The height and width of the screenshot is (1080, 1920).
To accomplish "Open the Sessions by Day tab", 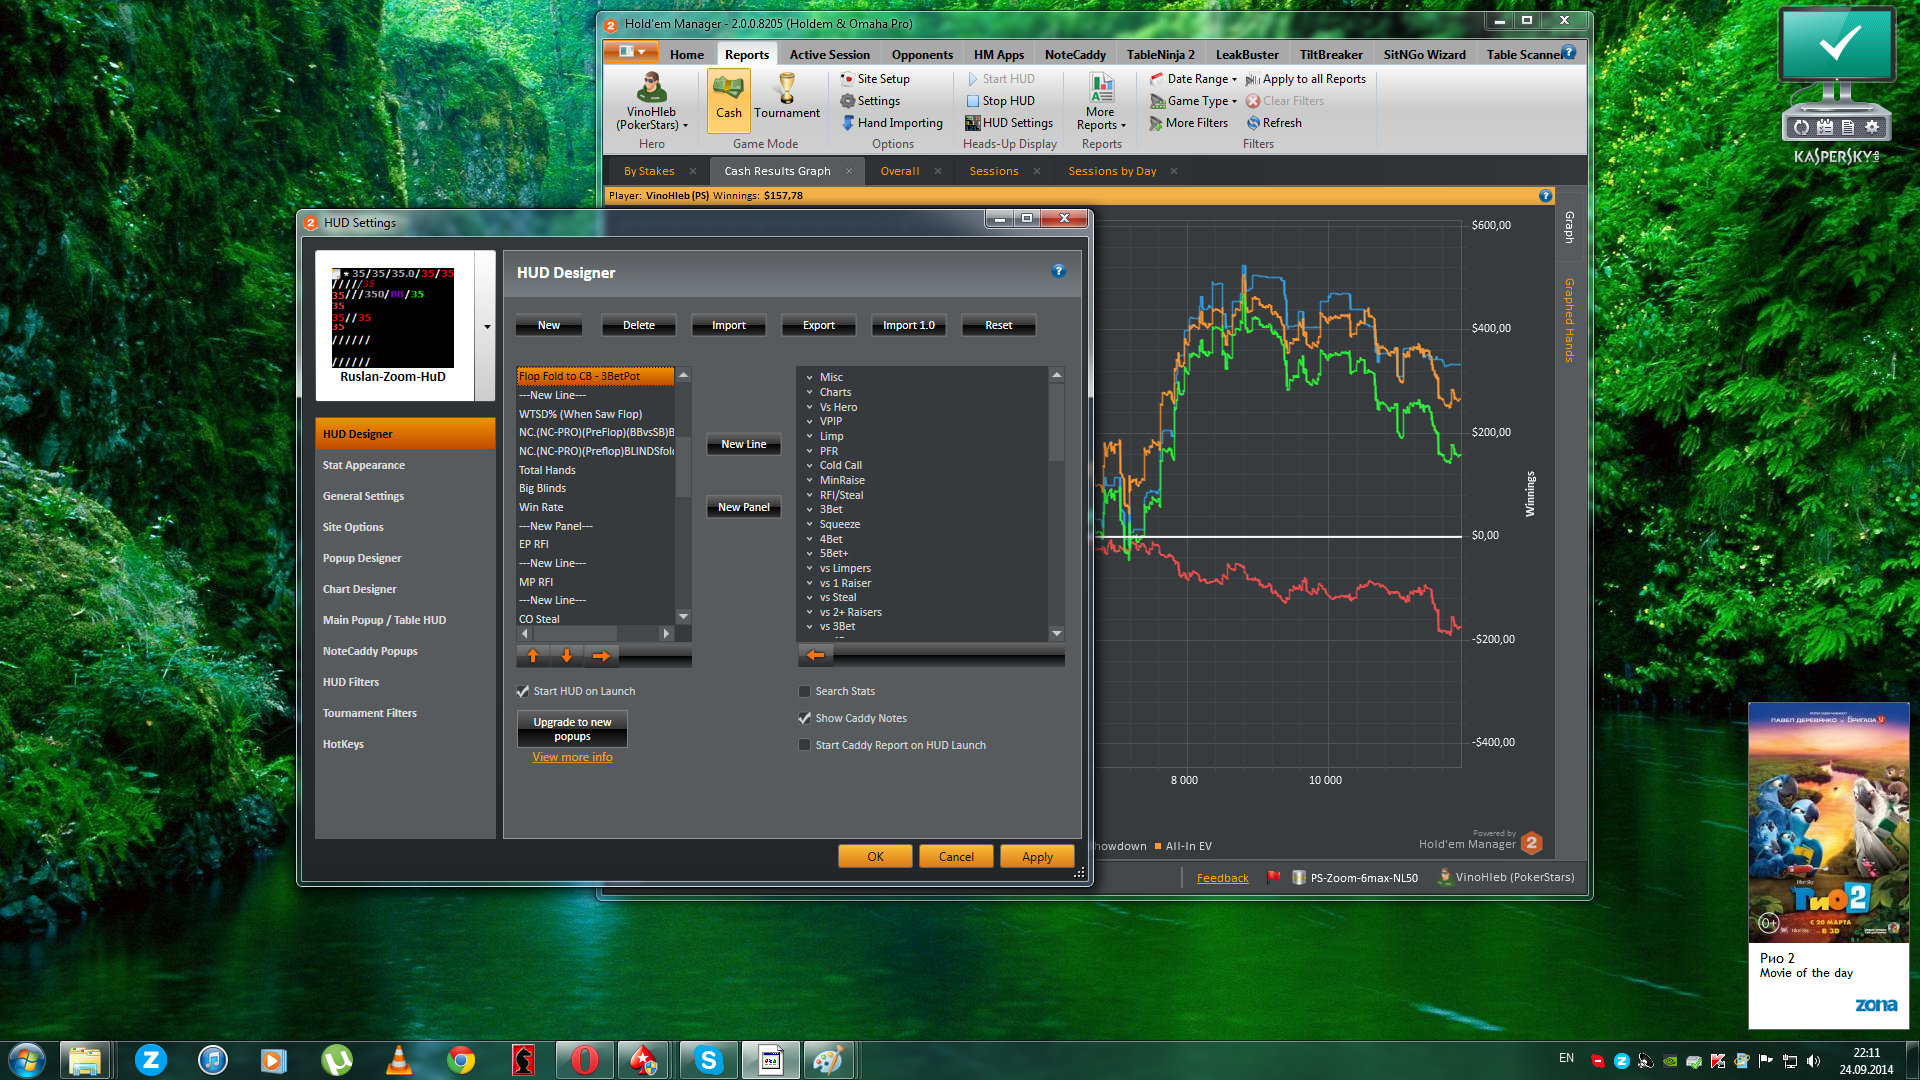I will pyautogui.click(x=1111, y=172).
